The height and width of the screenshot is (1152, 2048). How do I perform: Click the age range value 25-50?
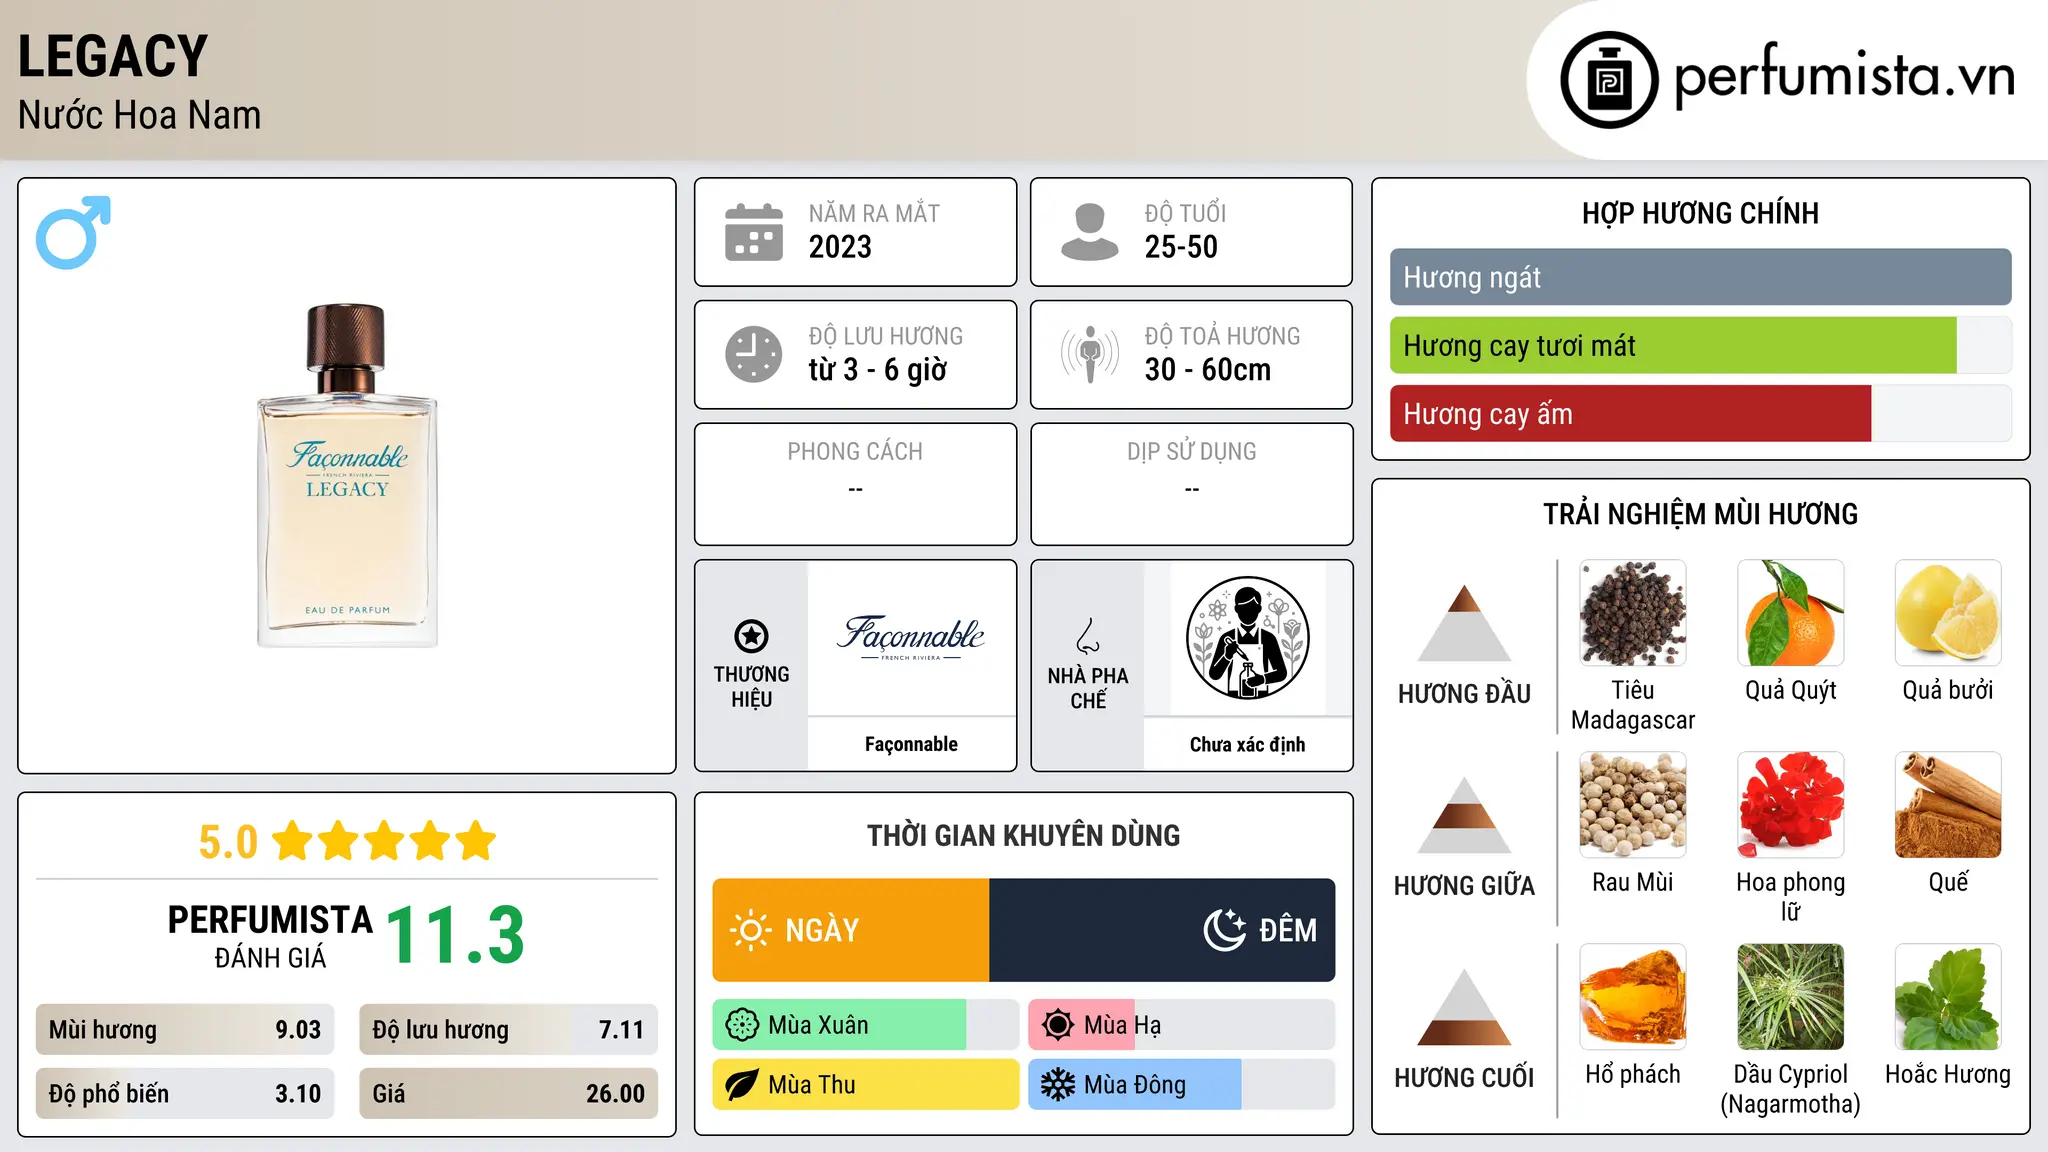(1181, 247)
